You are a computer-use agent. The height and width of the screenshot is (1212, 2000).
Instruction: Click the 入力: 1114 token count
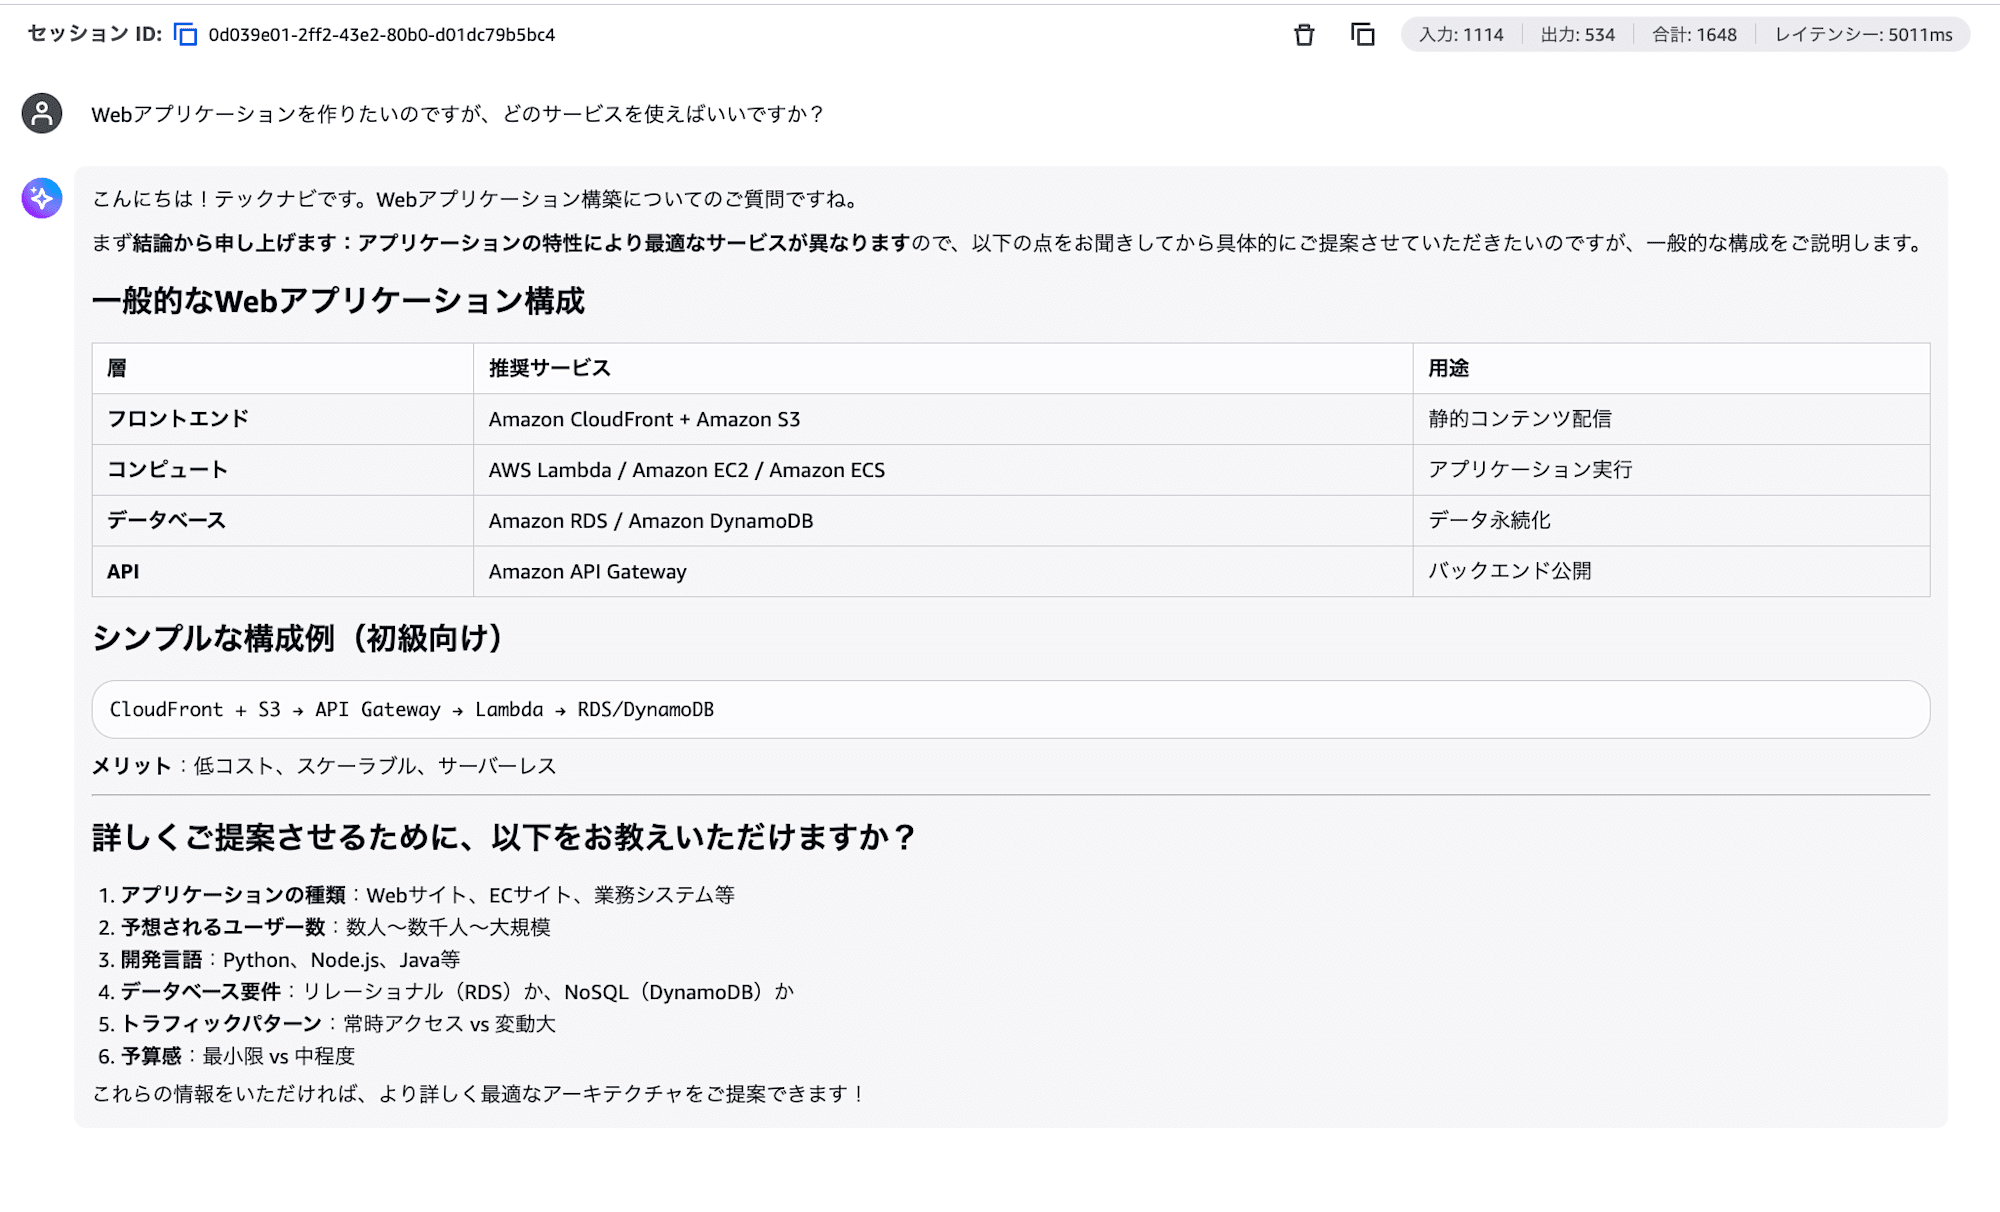coord(1461,35)
